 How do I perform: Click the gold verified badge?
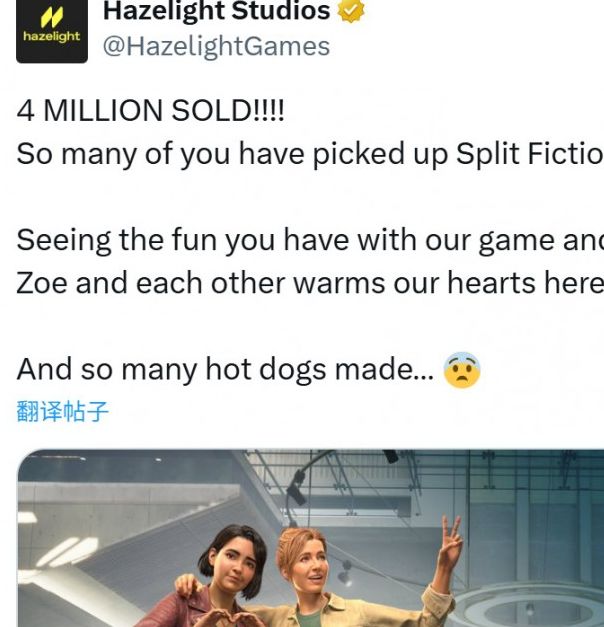tap(351, 10)
